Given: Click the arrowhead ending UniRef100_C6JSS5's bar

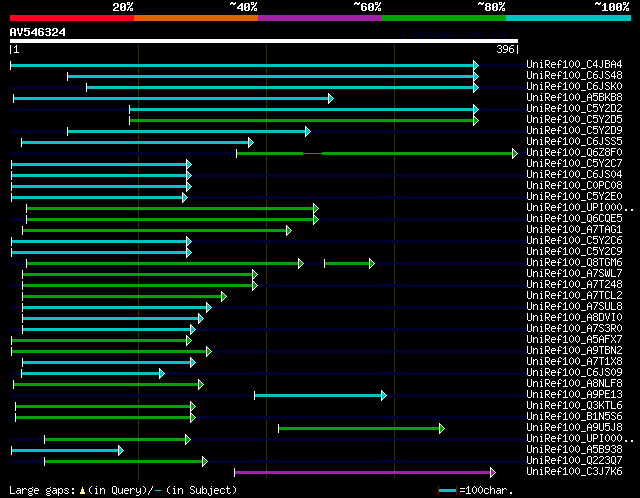Looking at the screenshot, I should tap(251, 142).
